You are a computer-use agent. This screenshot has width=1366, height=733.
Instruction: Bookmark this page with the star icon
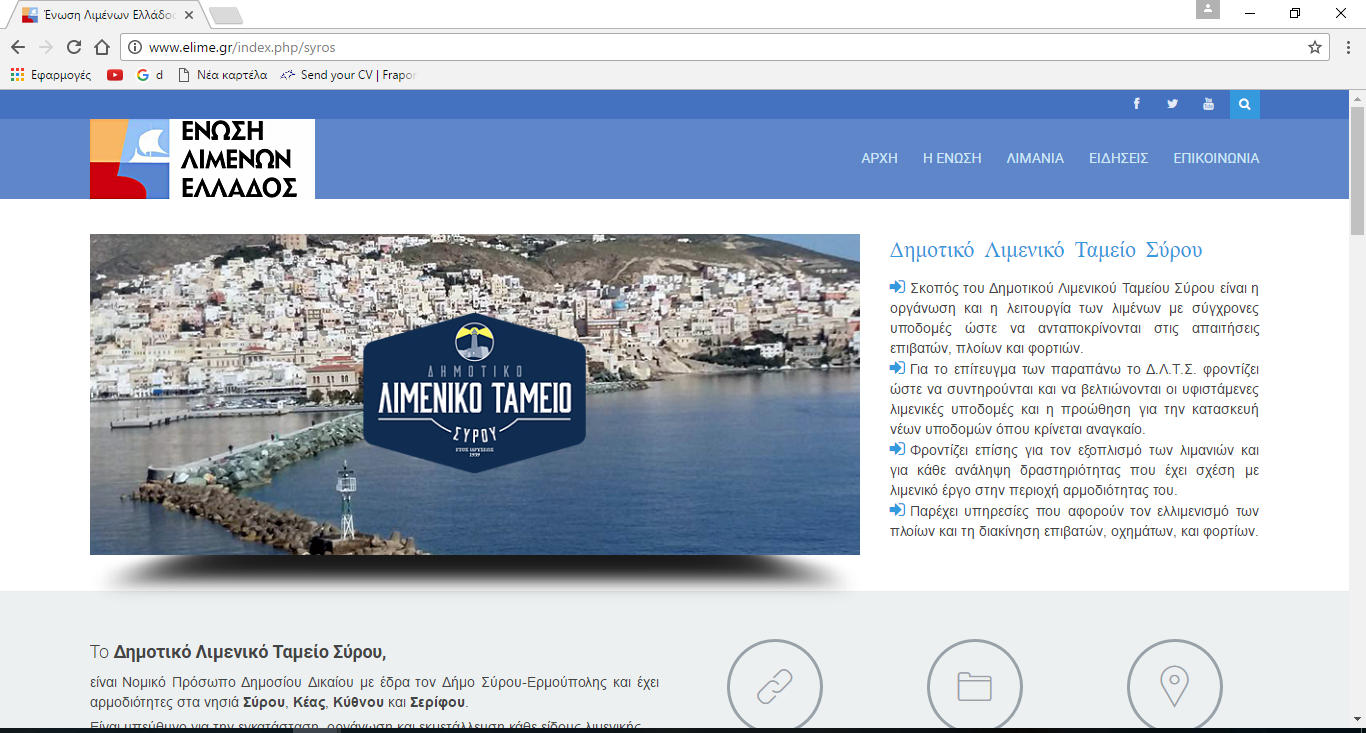(1314, 47)
